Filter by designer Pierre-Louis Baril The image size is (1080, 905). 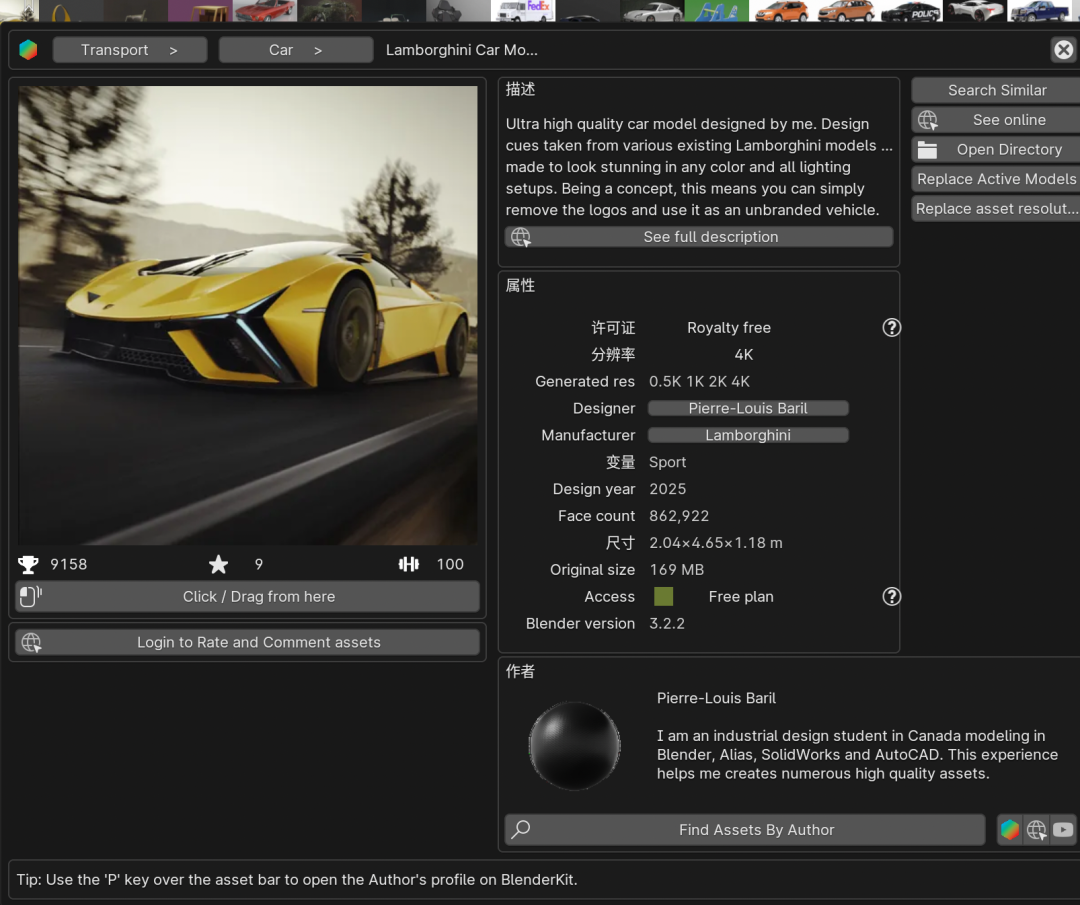[x=748, y=409]
